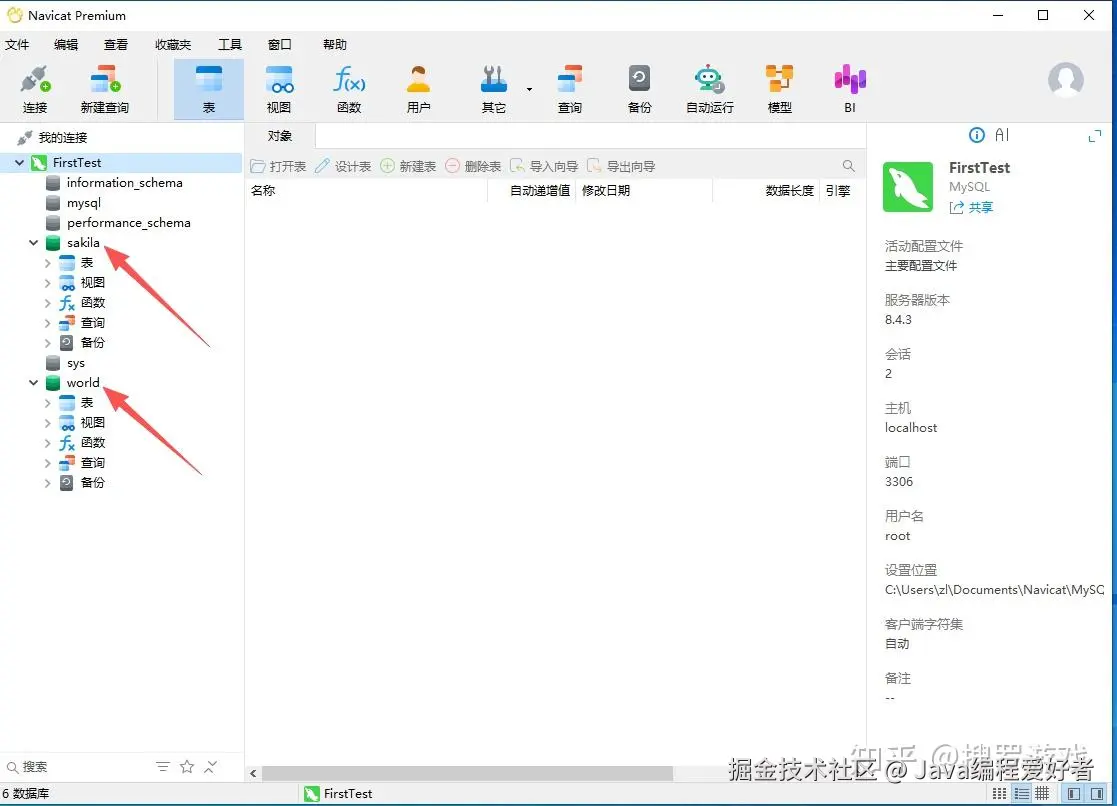Select 查询 under world

click(93, 463)
